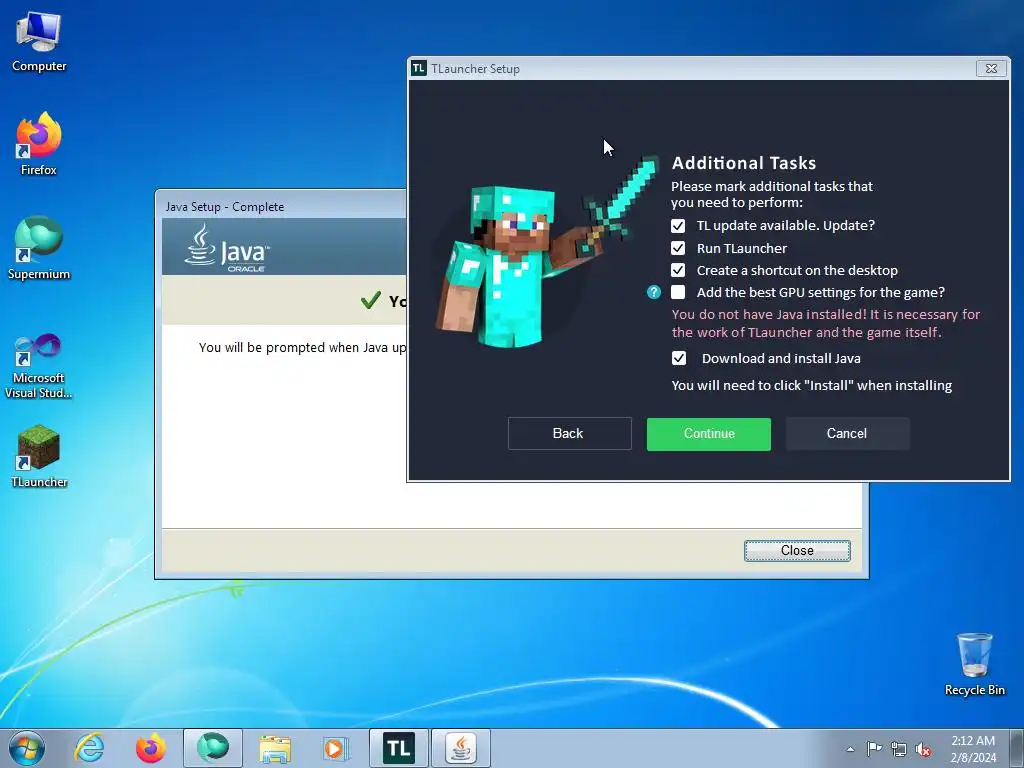
Task: Click the Java Setup - Complete title bar
Action: [x=282, y=206]
